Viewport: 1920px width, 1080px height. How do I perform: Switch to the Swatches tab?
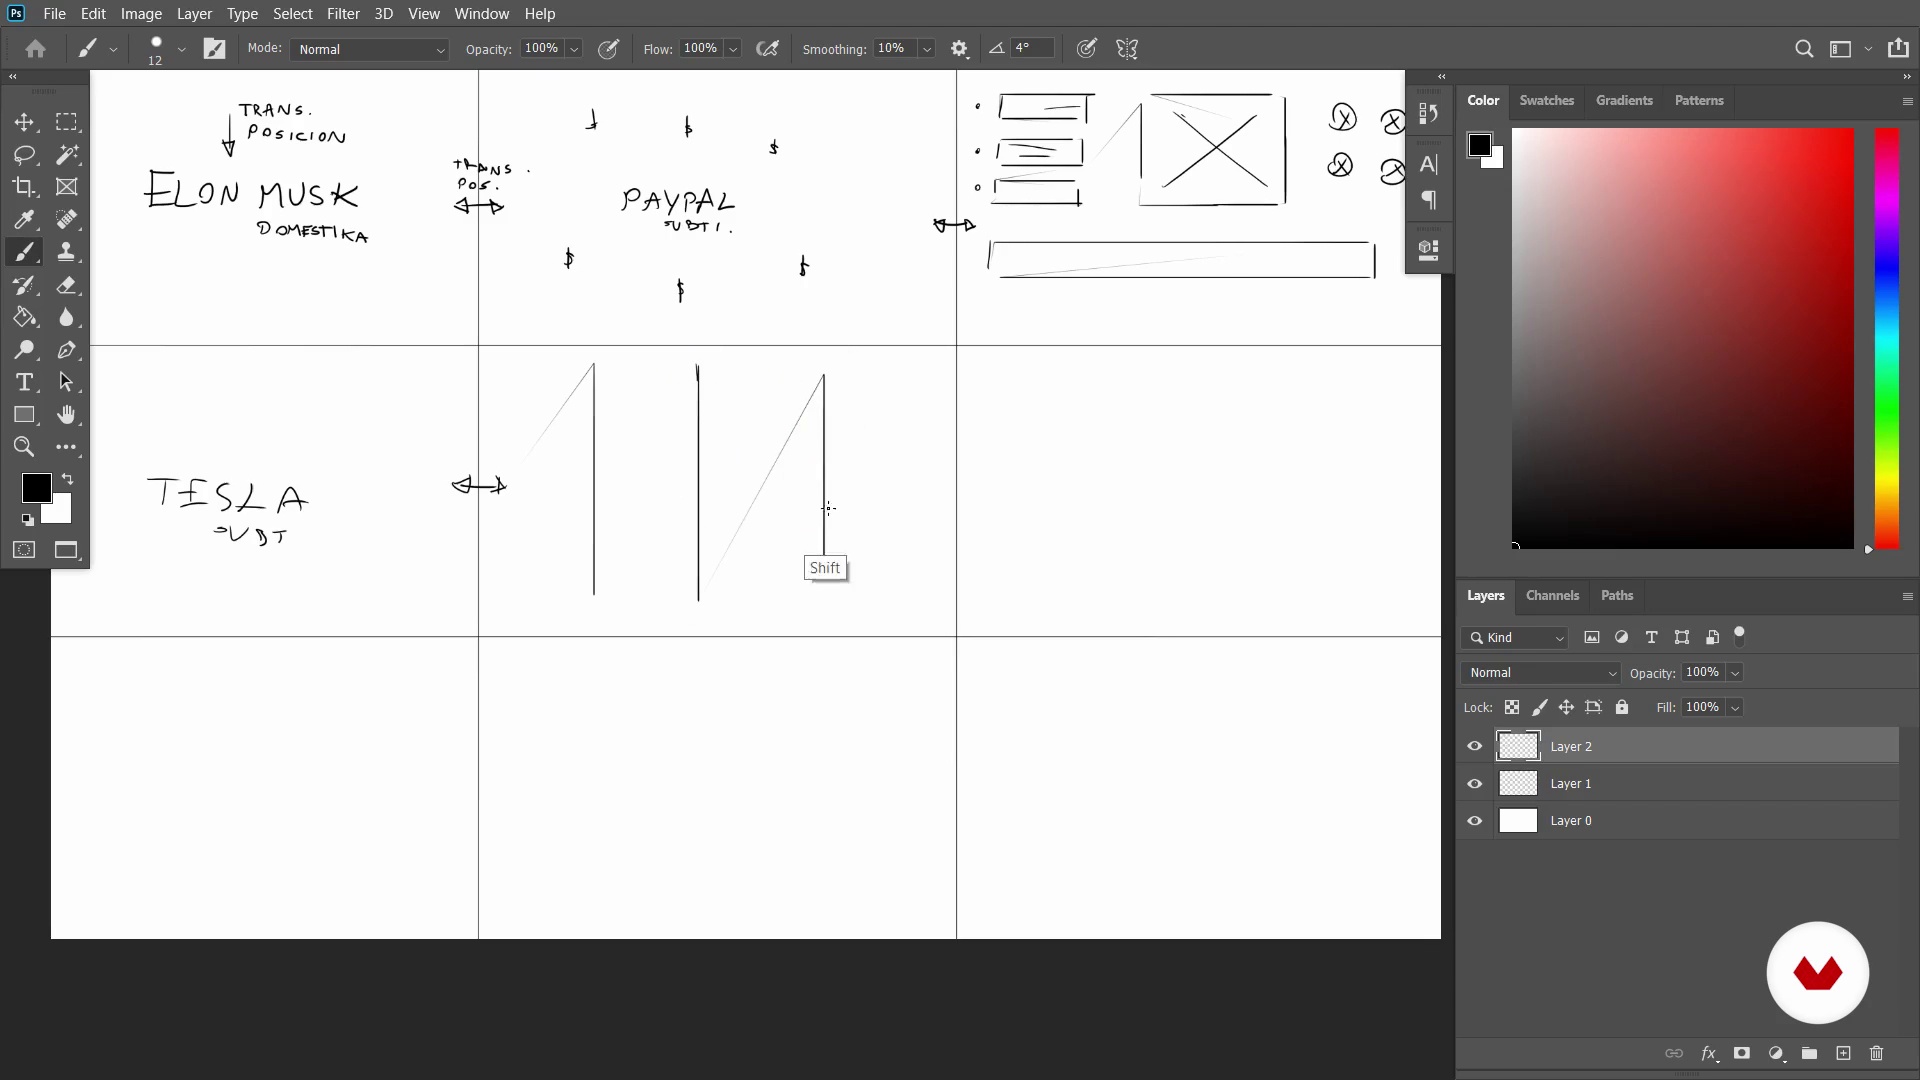tap(1546, 100)
